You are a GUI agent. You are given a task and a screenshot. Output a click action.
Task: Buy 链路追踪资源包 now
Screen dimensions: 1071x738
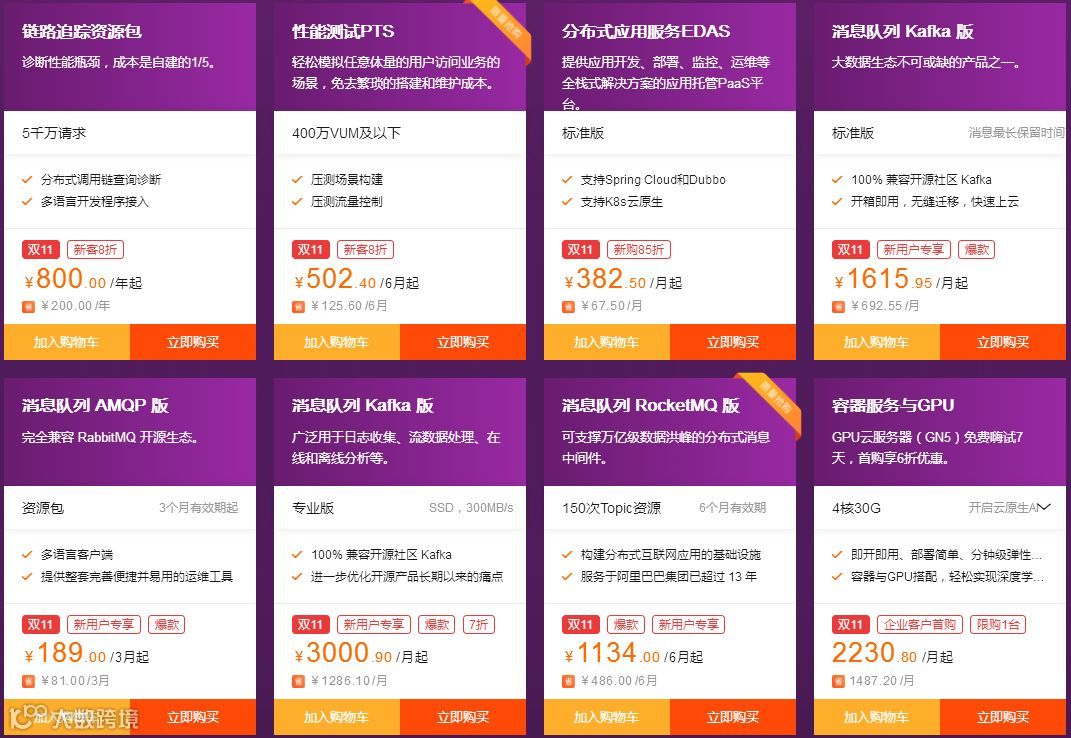(193, 342)
